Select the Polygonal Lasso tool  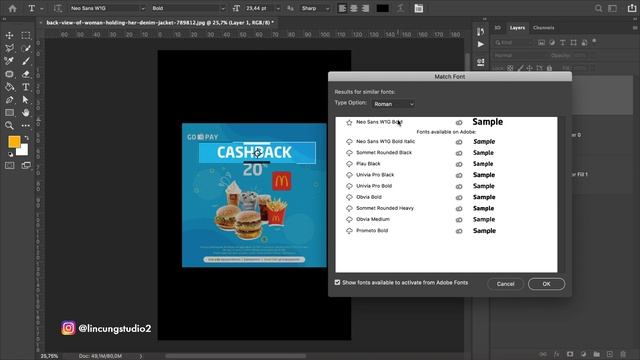9,48
